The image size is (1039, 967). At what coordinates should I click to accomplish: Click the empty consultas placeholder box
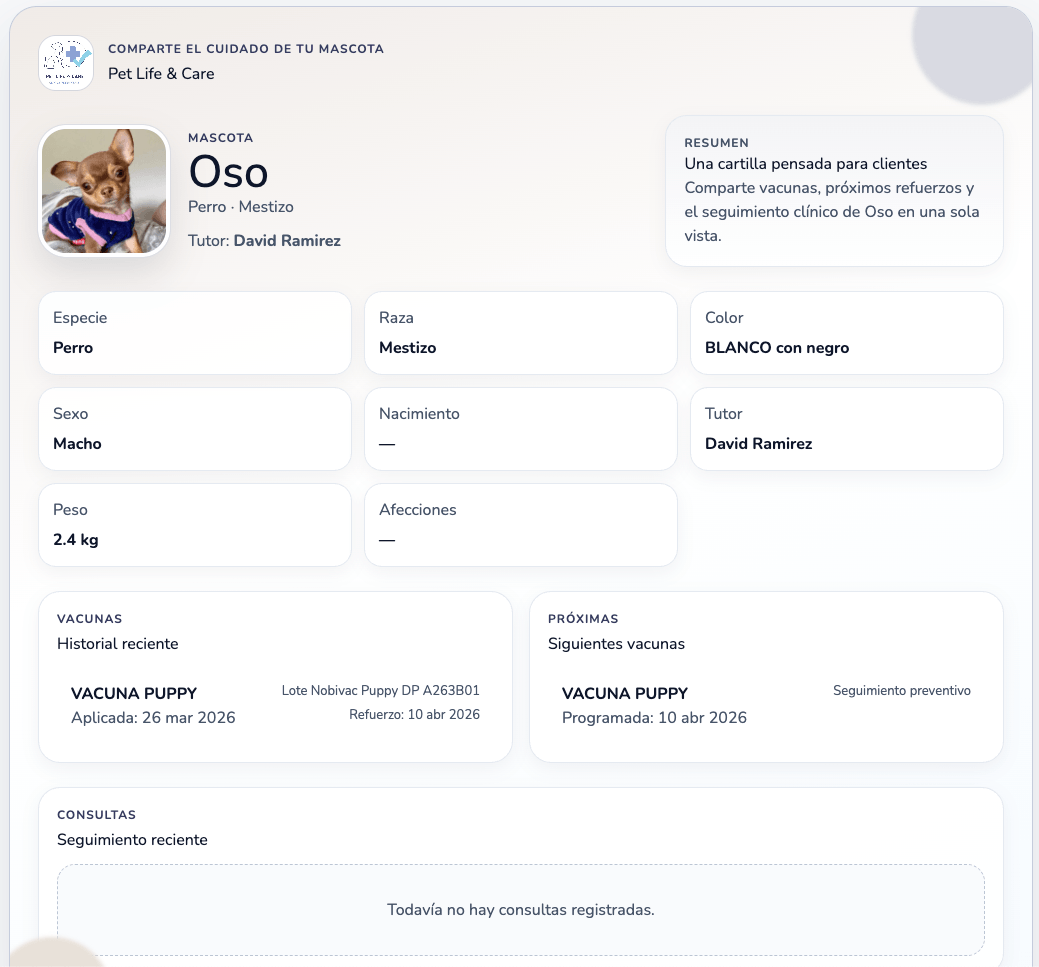tap(520, 910)
